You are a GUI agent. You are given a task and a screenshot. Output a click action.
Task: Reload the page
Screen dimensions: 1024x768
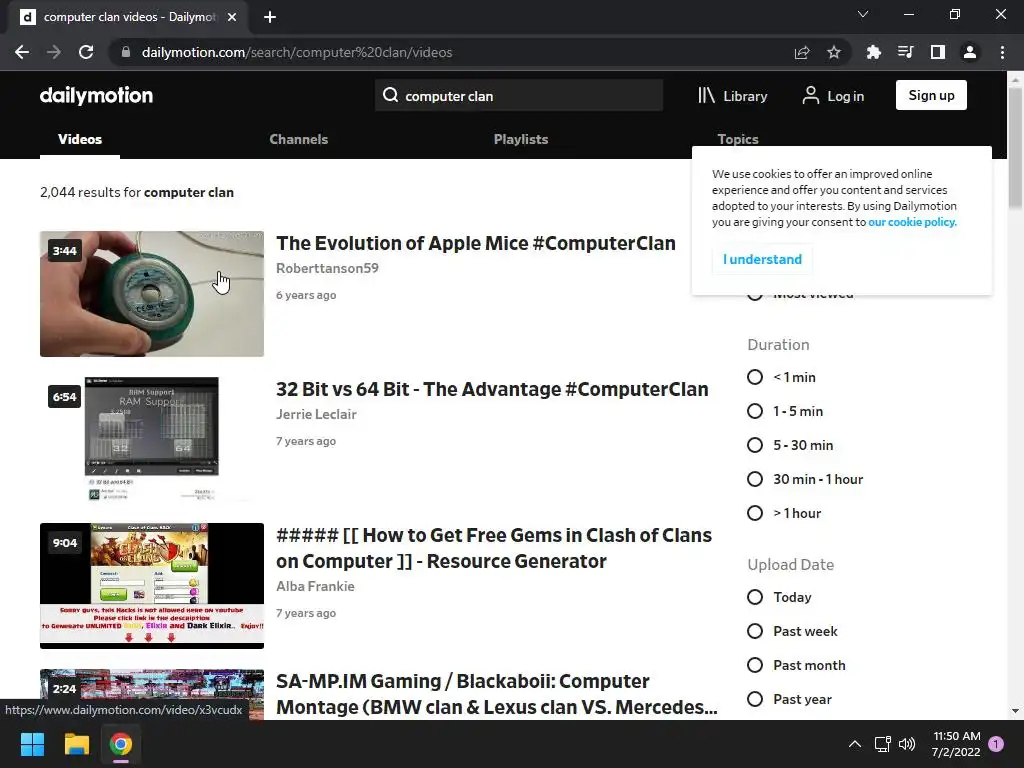tap(86, 52)
